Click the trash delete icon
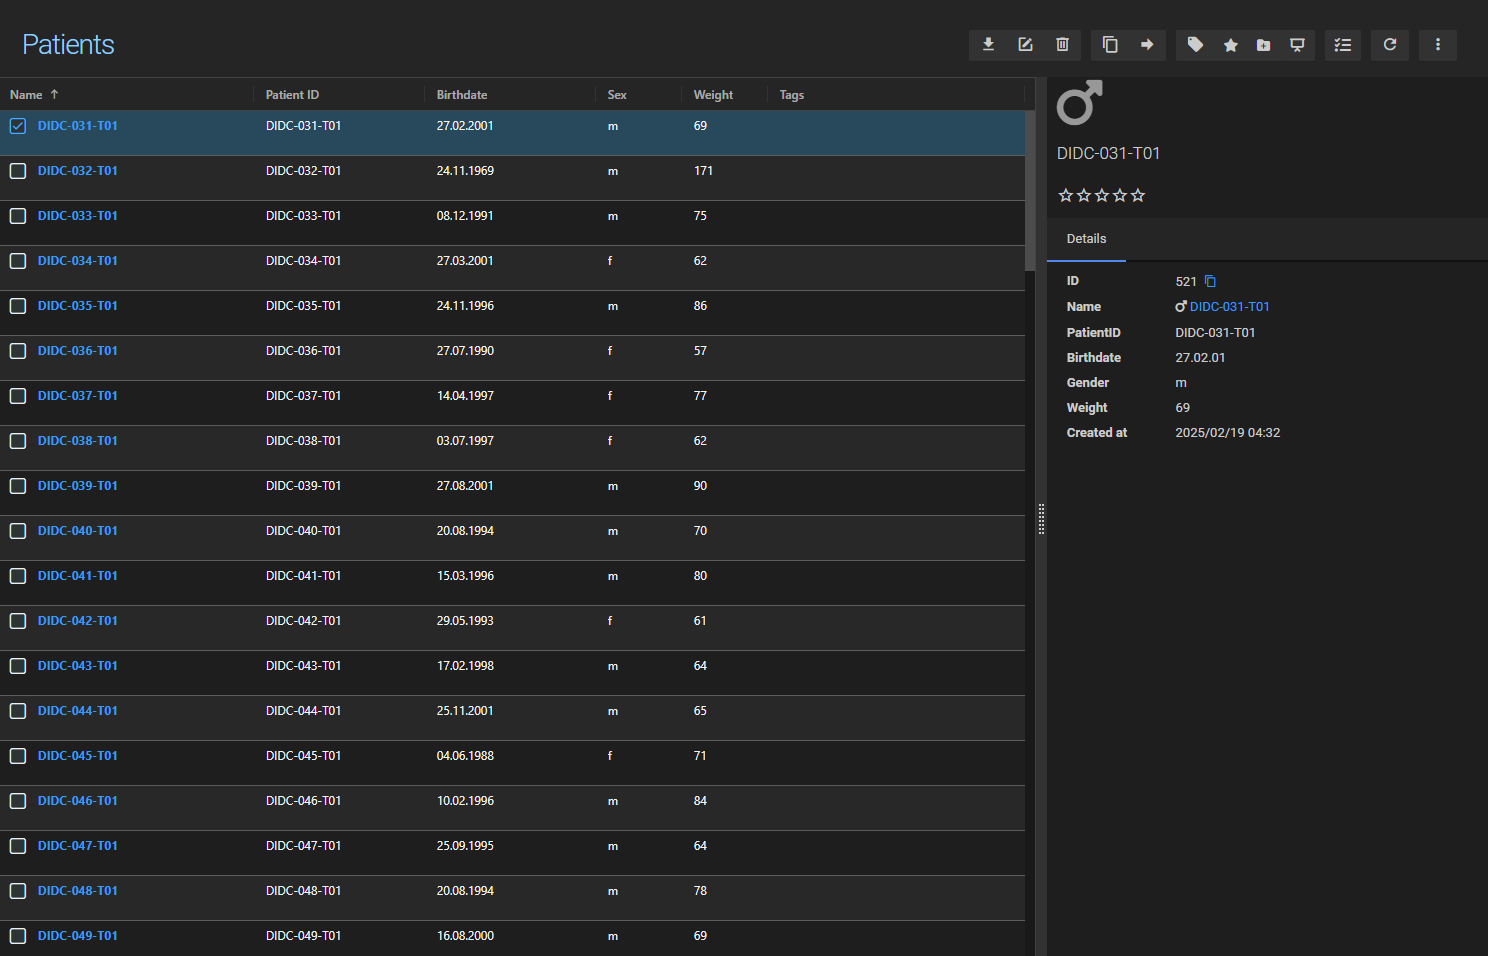Viewport: 1488px width, 956px height. point(1062,45)
